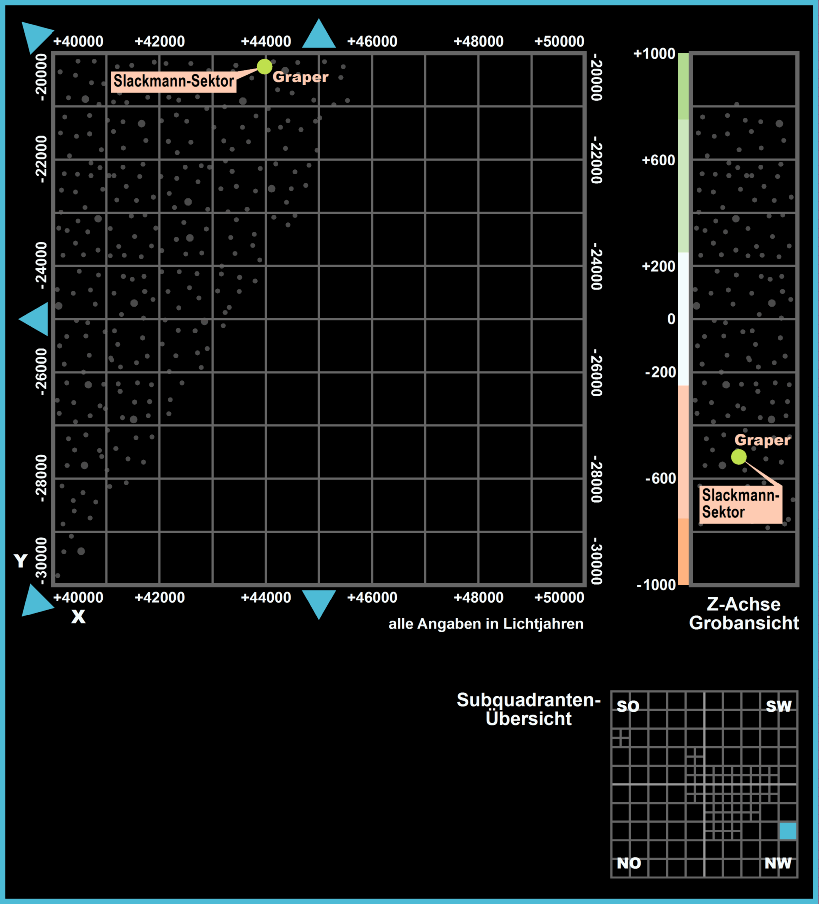This screenshot has height=904, width=819.
Task: Click the dark green top segment of Z-axis bar
Action: (684, 85)
